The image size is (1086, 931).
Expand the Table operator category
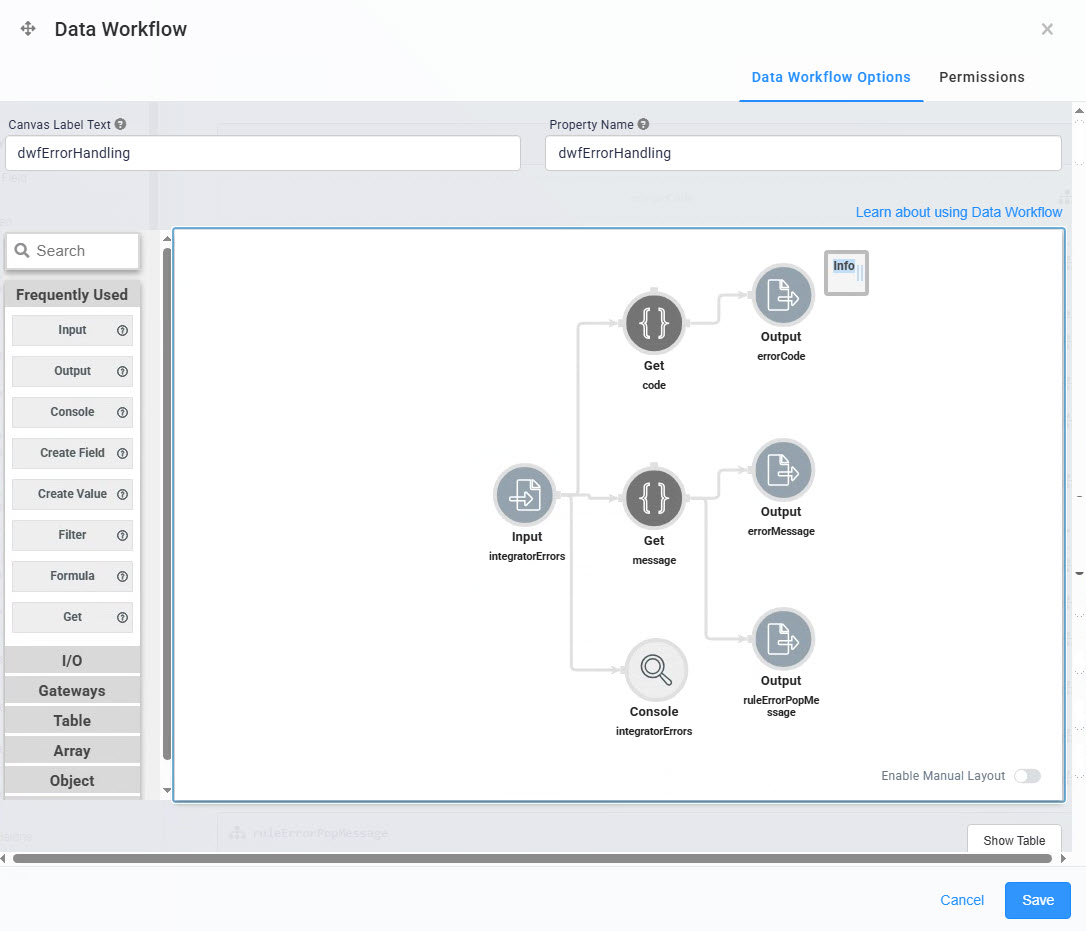tap(72, 720)
